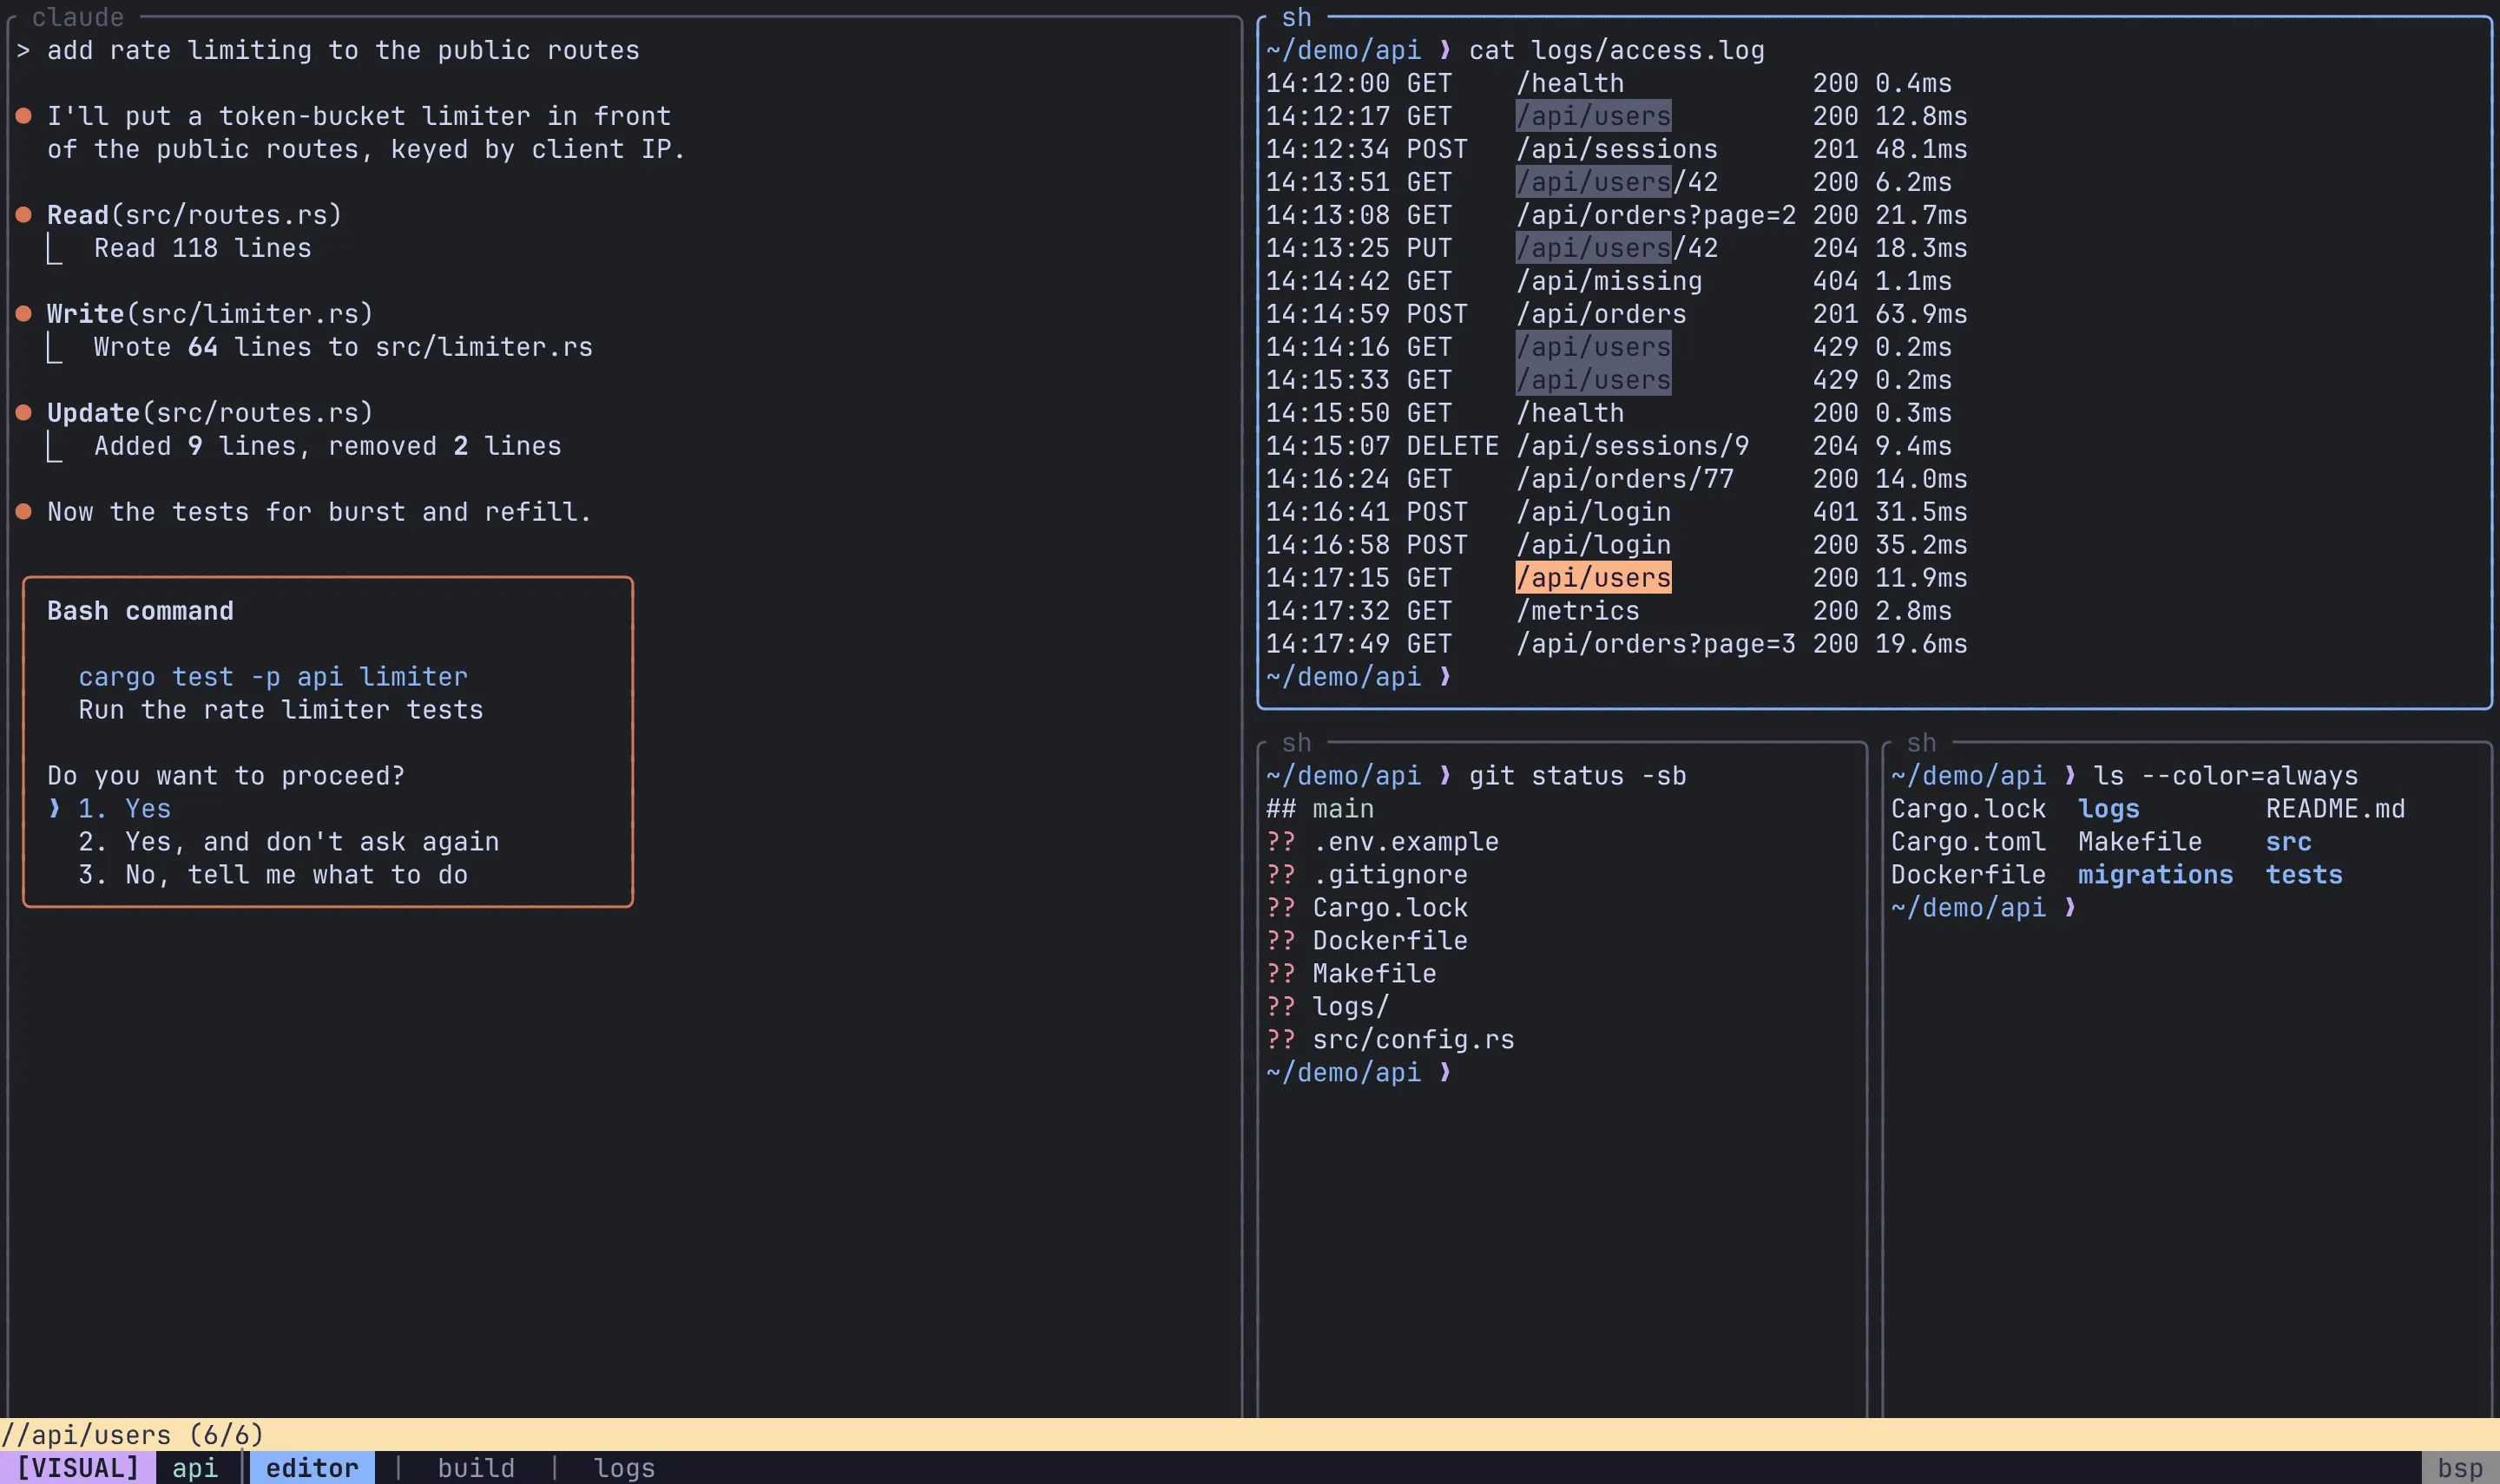Click the 'sh' title of the log pane
2500x1484 pixels.
click(1296, 17)
